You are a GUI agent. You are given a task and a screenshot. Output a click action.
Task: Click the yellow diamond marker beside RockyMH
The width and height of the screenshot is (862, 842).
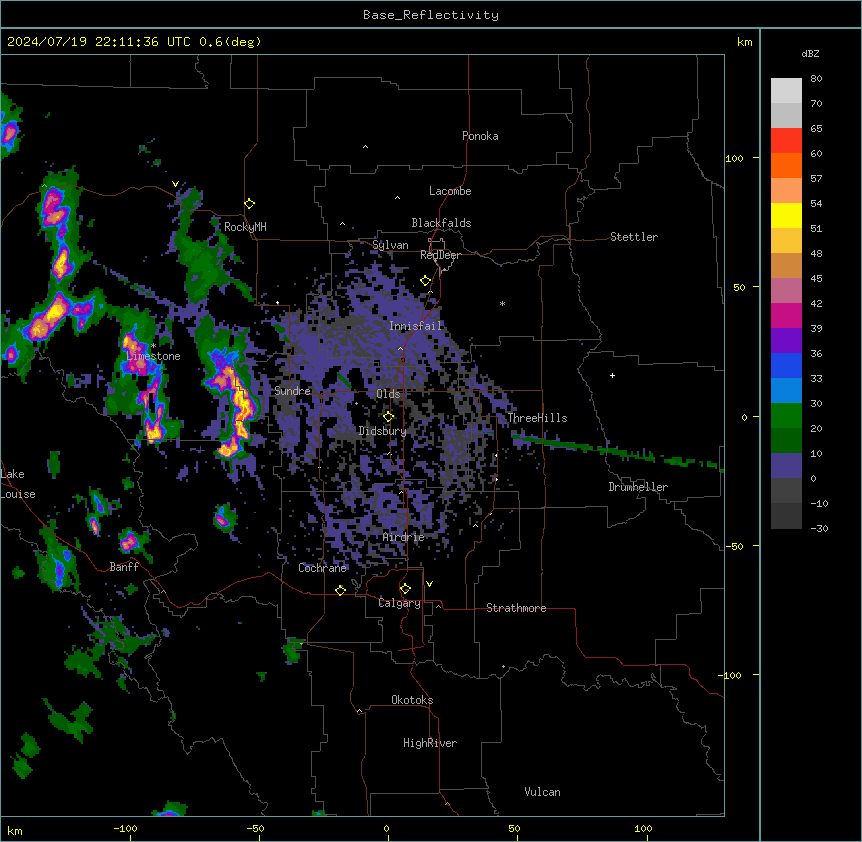(250, 204)
